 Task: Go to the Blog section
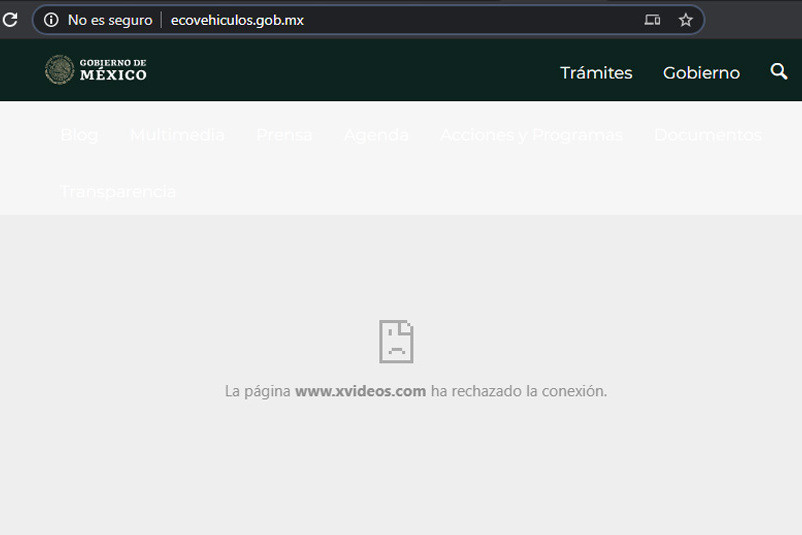[79, 135]
